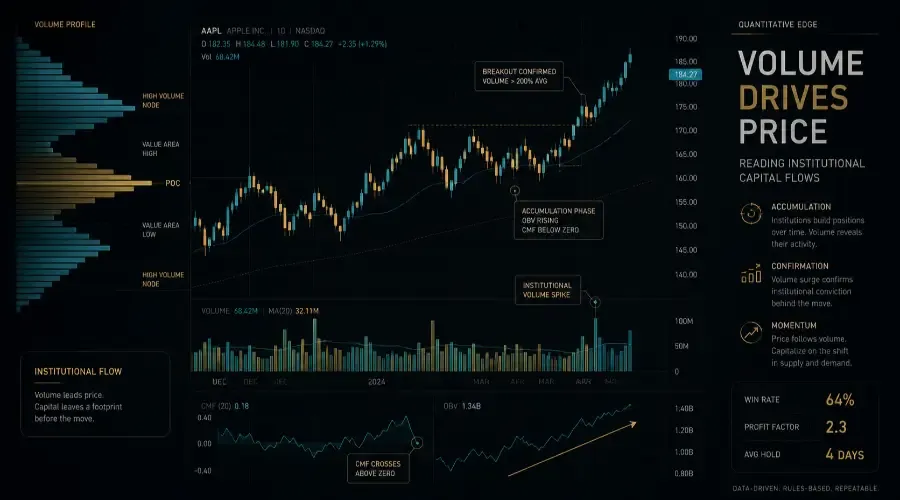Click the 160.00 price axis label
The width and height of the screenshot is (900, 500).
[x=686, y=178]
